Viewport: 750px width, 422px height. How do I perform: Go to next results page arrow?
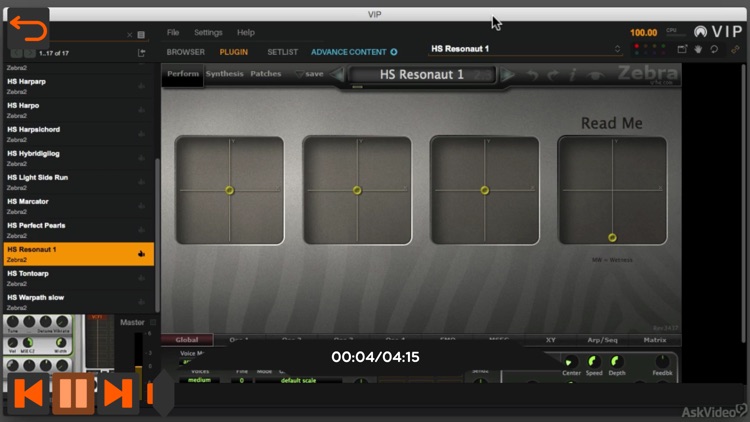[30, 53]
